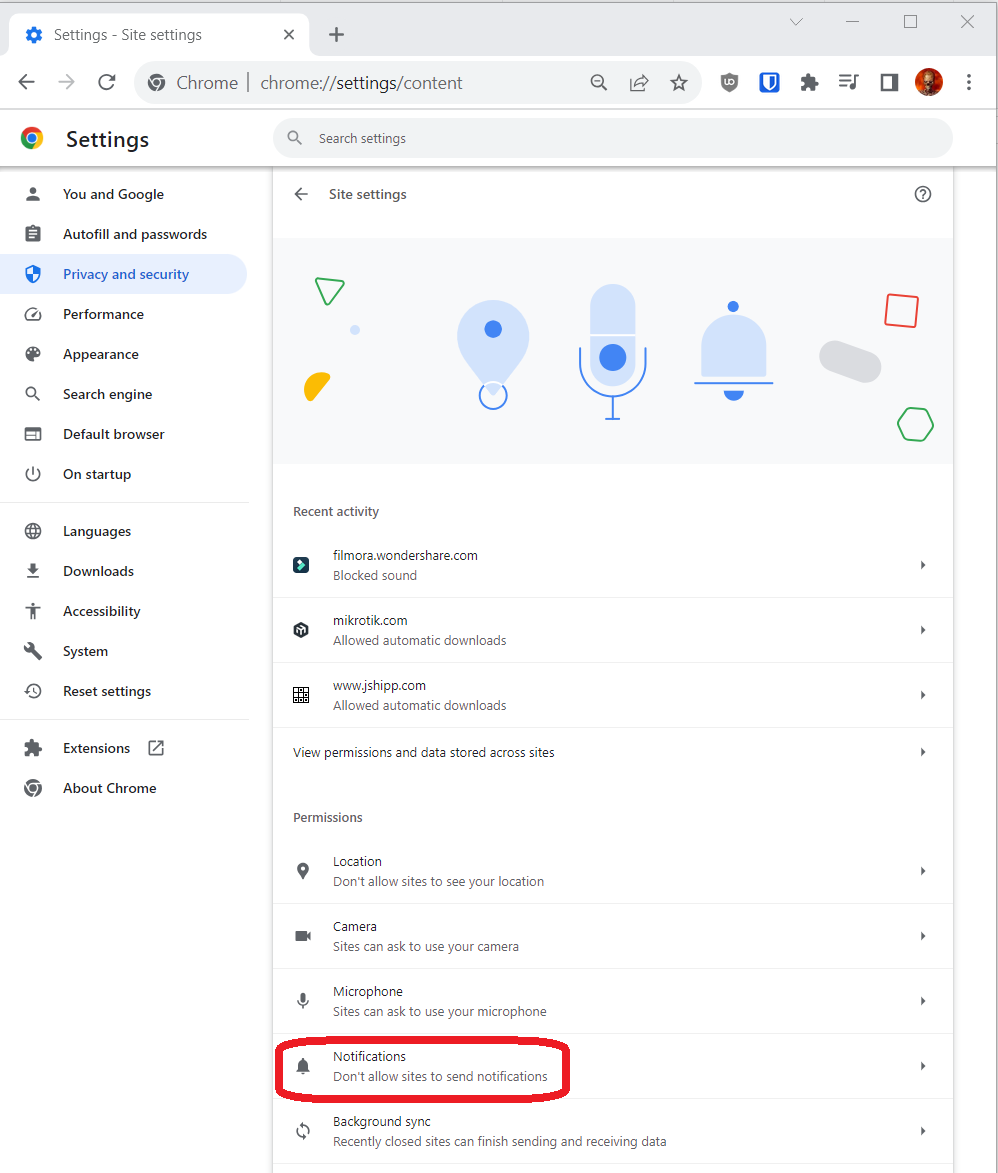Open Accessibility settings
The image size is (998, 1173).
[123, 611]
